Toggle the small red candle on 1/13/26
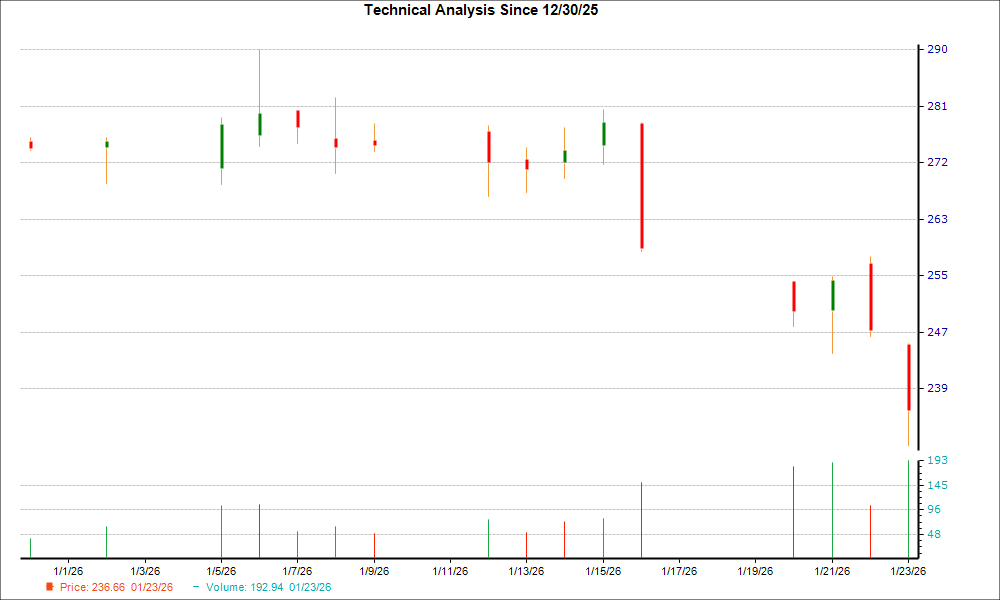Screen dimensions: 1000x600 pos(527,163)
